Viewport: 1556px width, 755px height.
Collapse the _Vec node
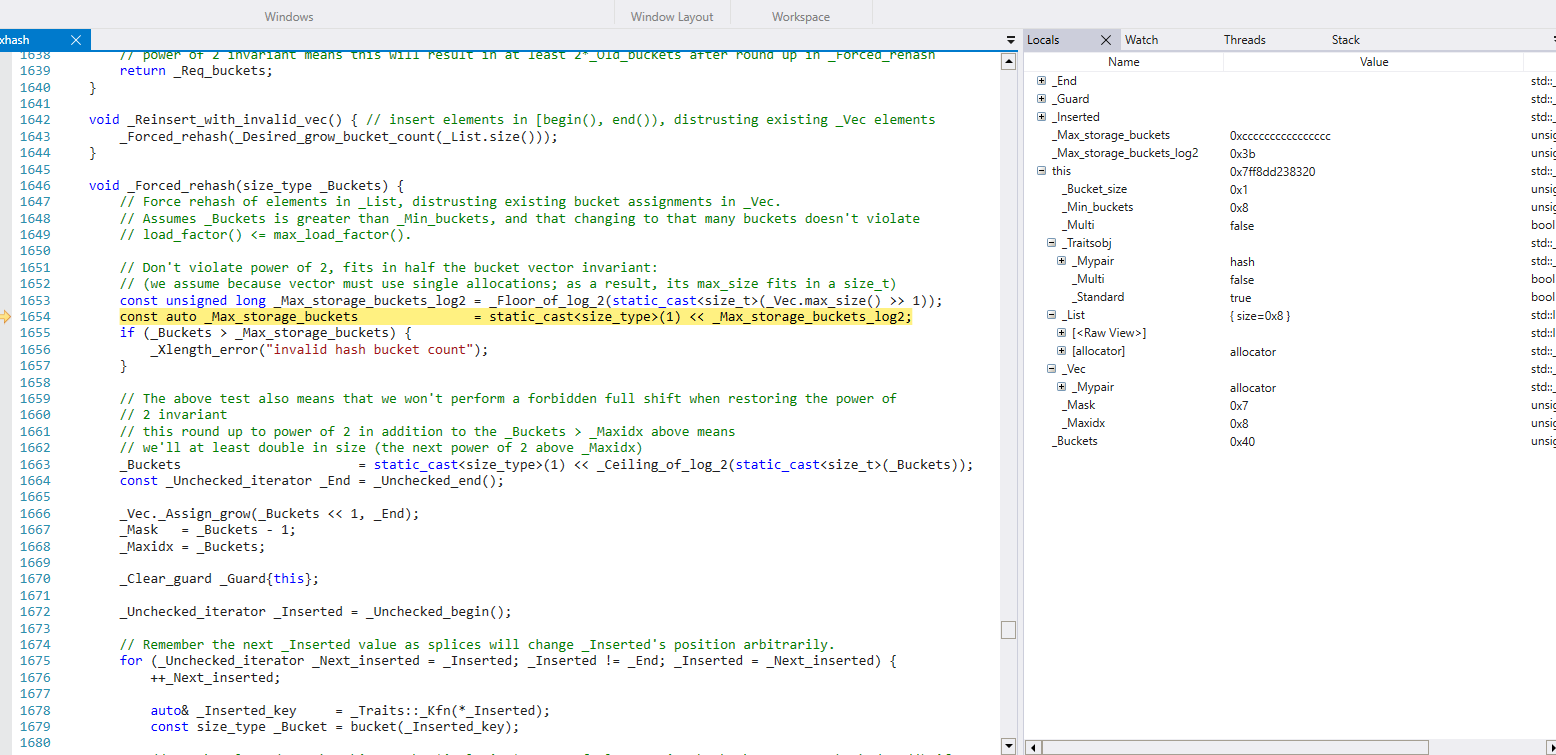click(1051, 368)
